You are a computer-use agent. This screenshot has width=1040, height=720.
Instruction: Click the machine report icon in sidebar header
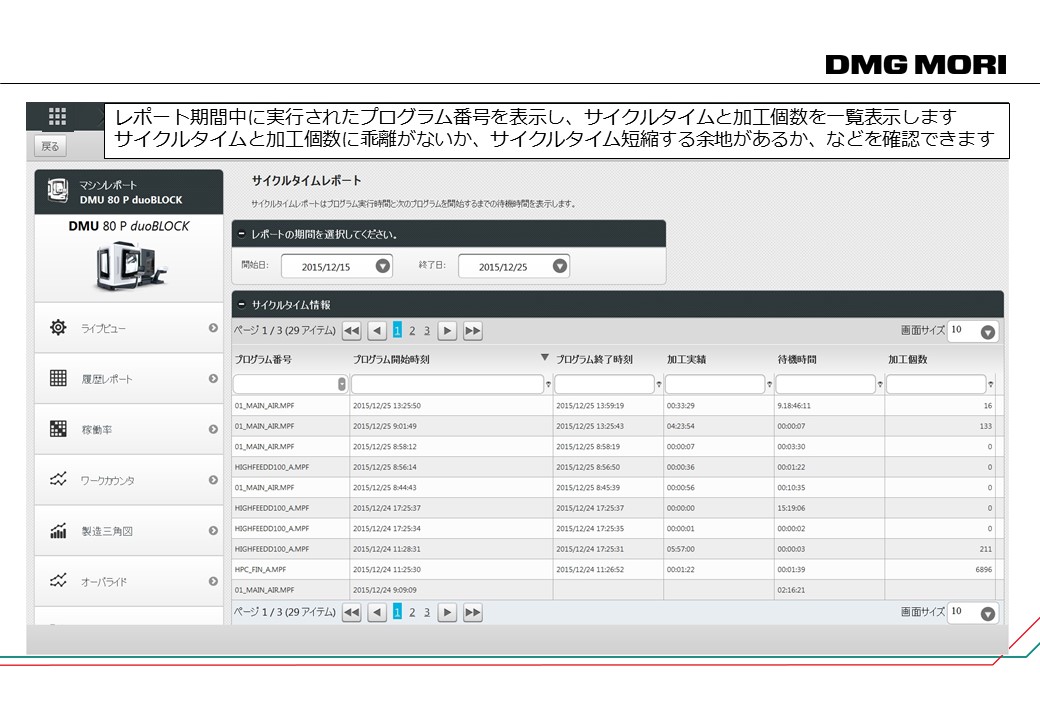58,191
